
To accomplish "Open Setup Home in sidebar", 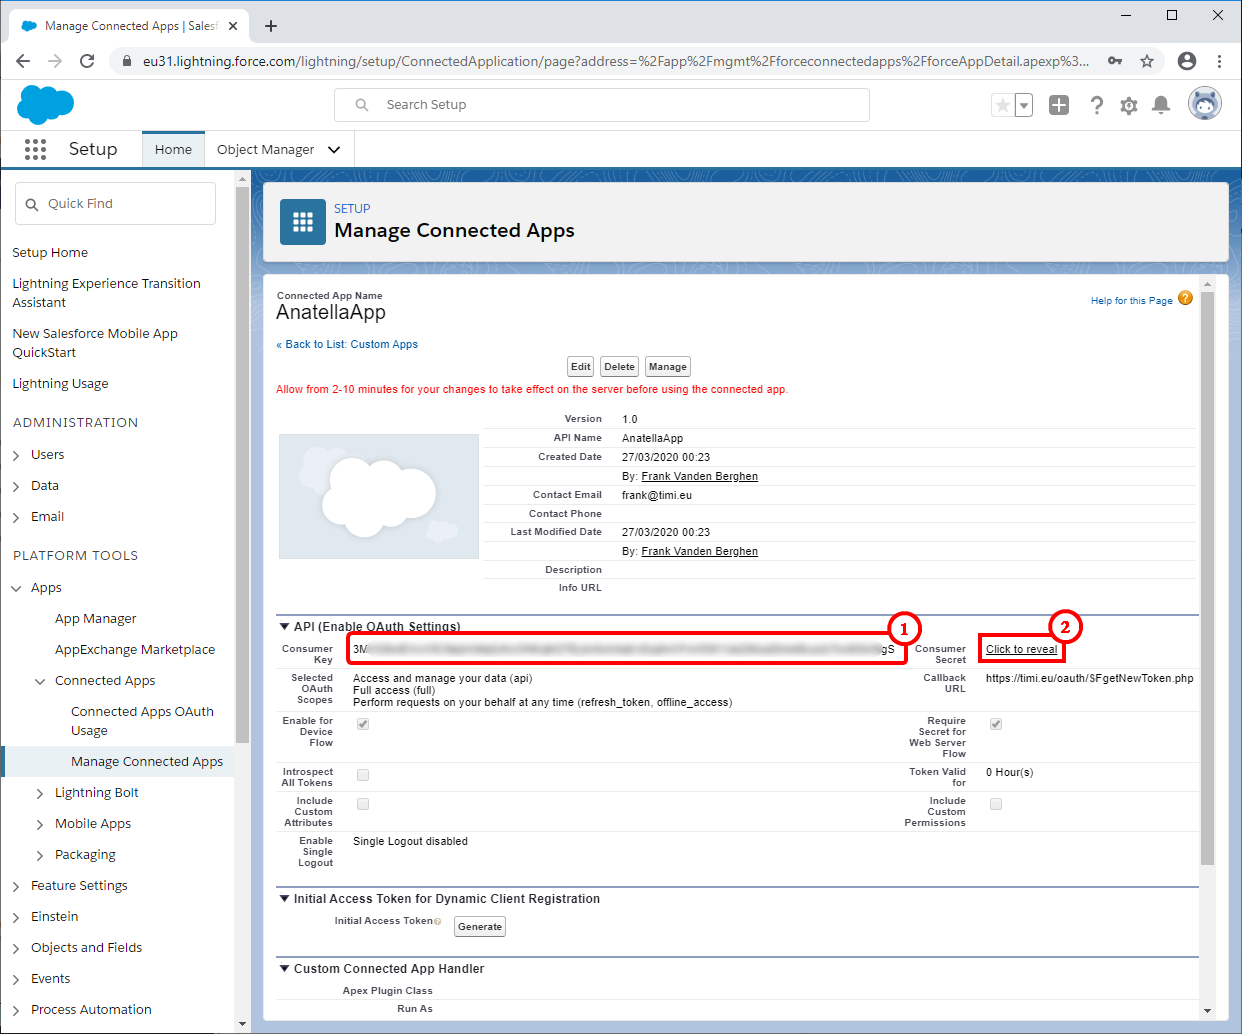I will tap(50, 253).
